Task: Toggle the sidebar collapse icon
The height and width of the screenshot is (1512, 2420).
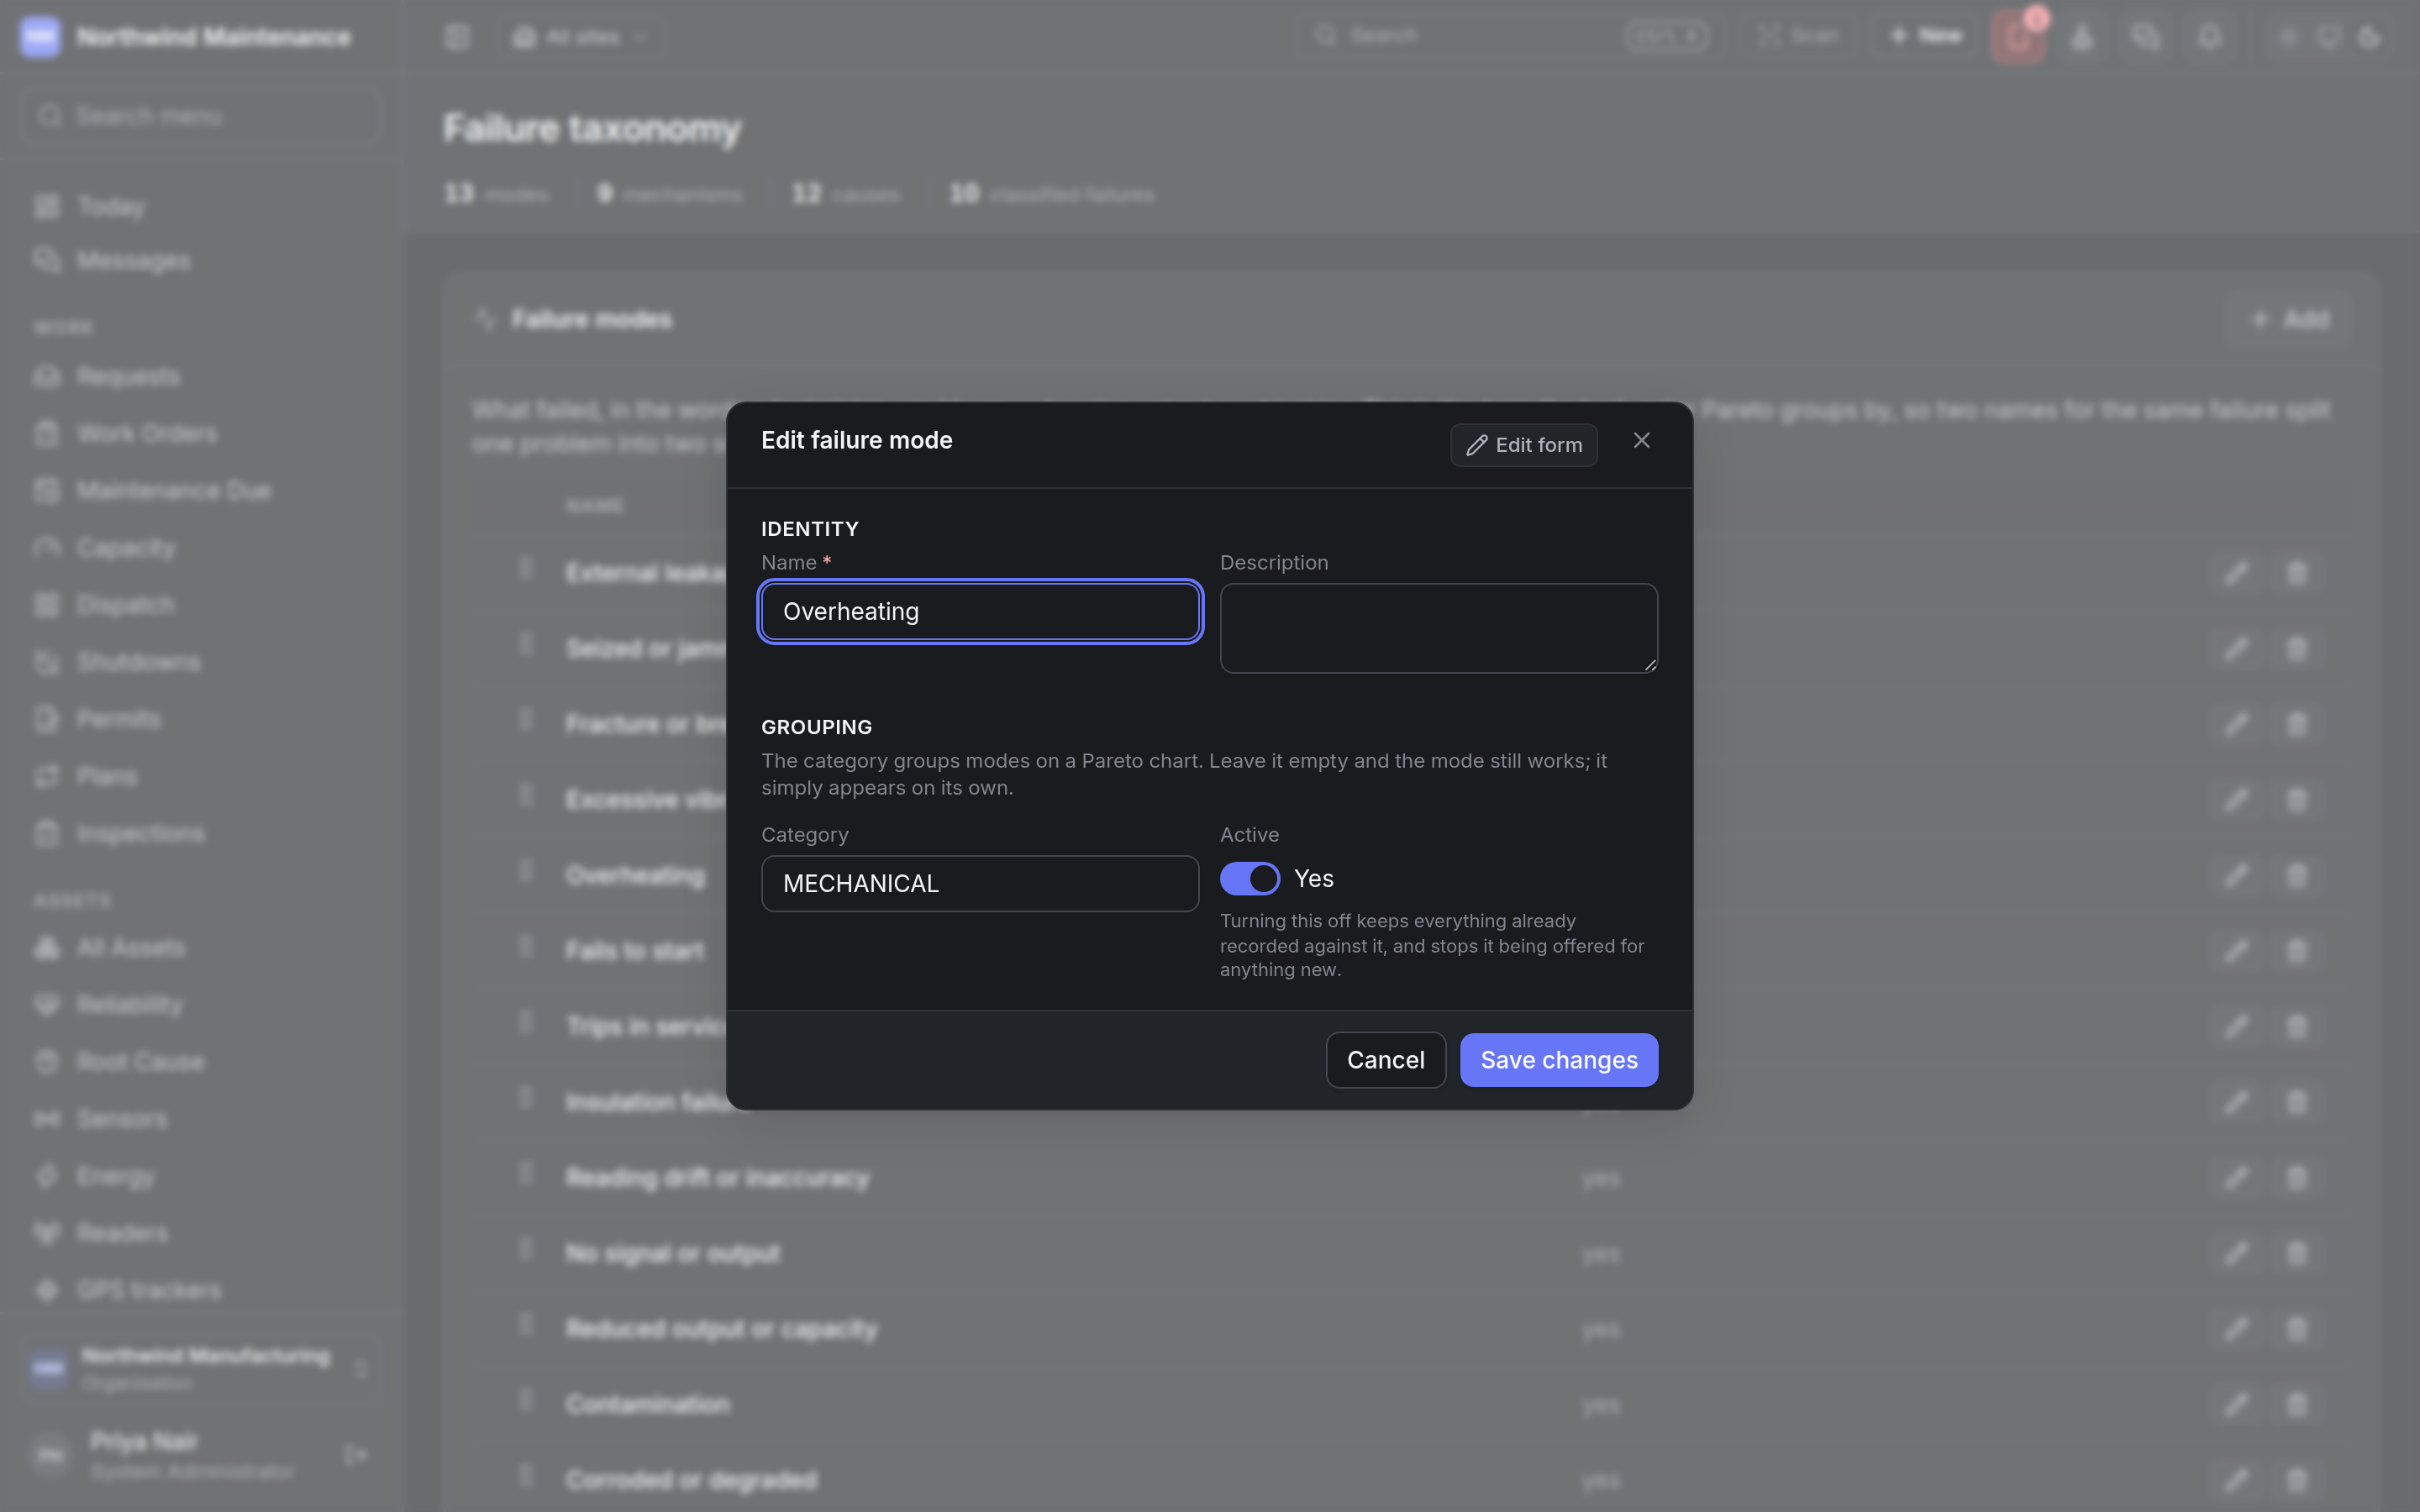Action: click(x=457, y=37)
